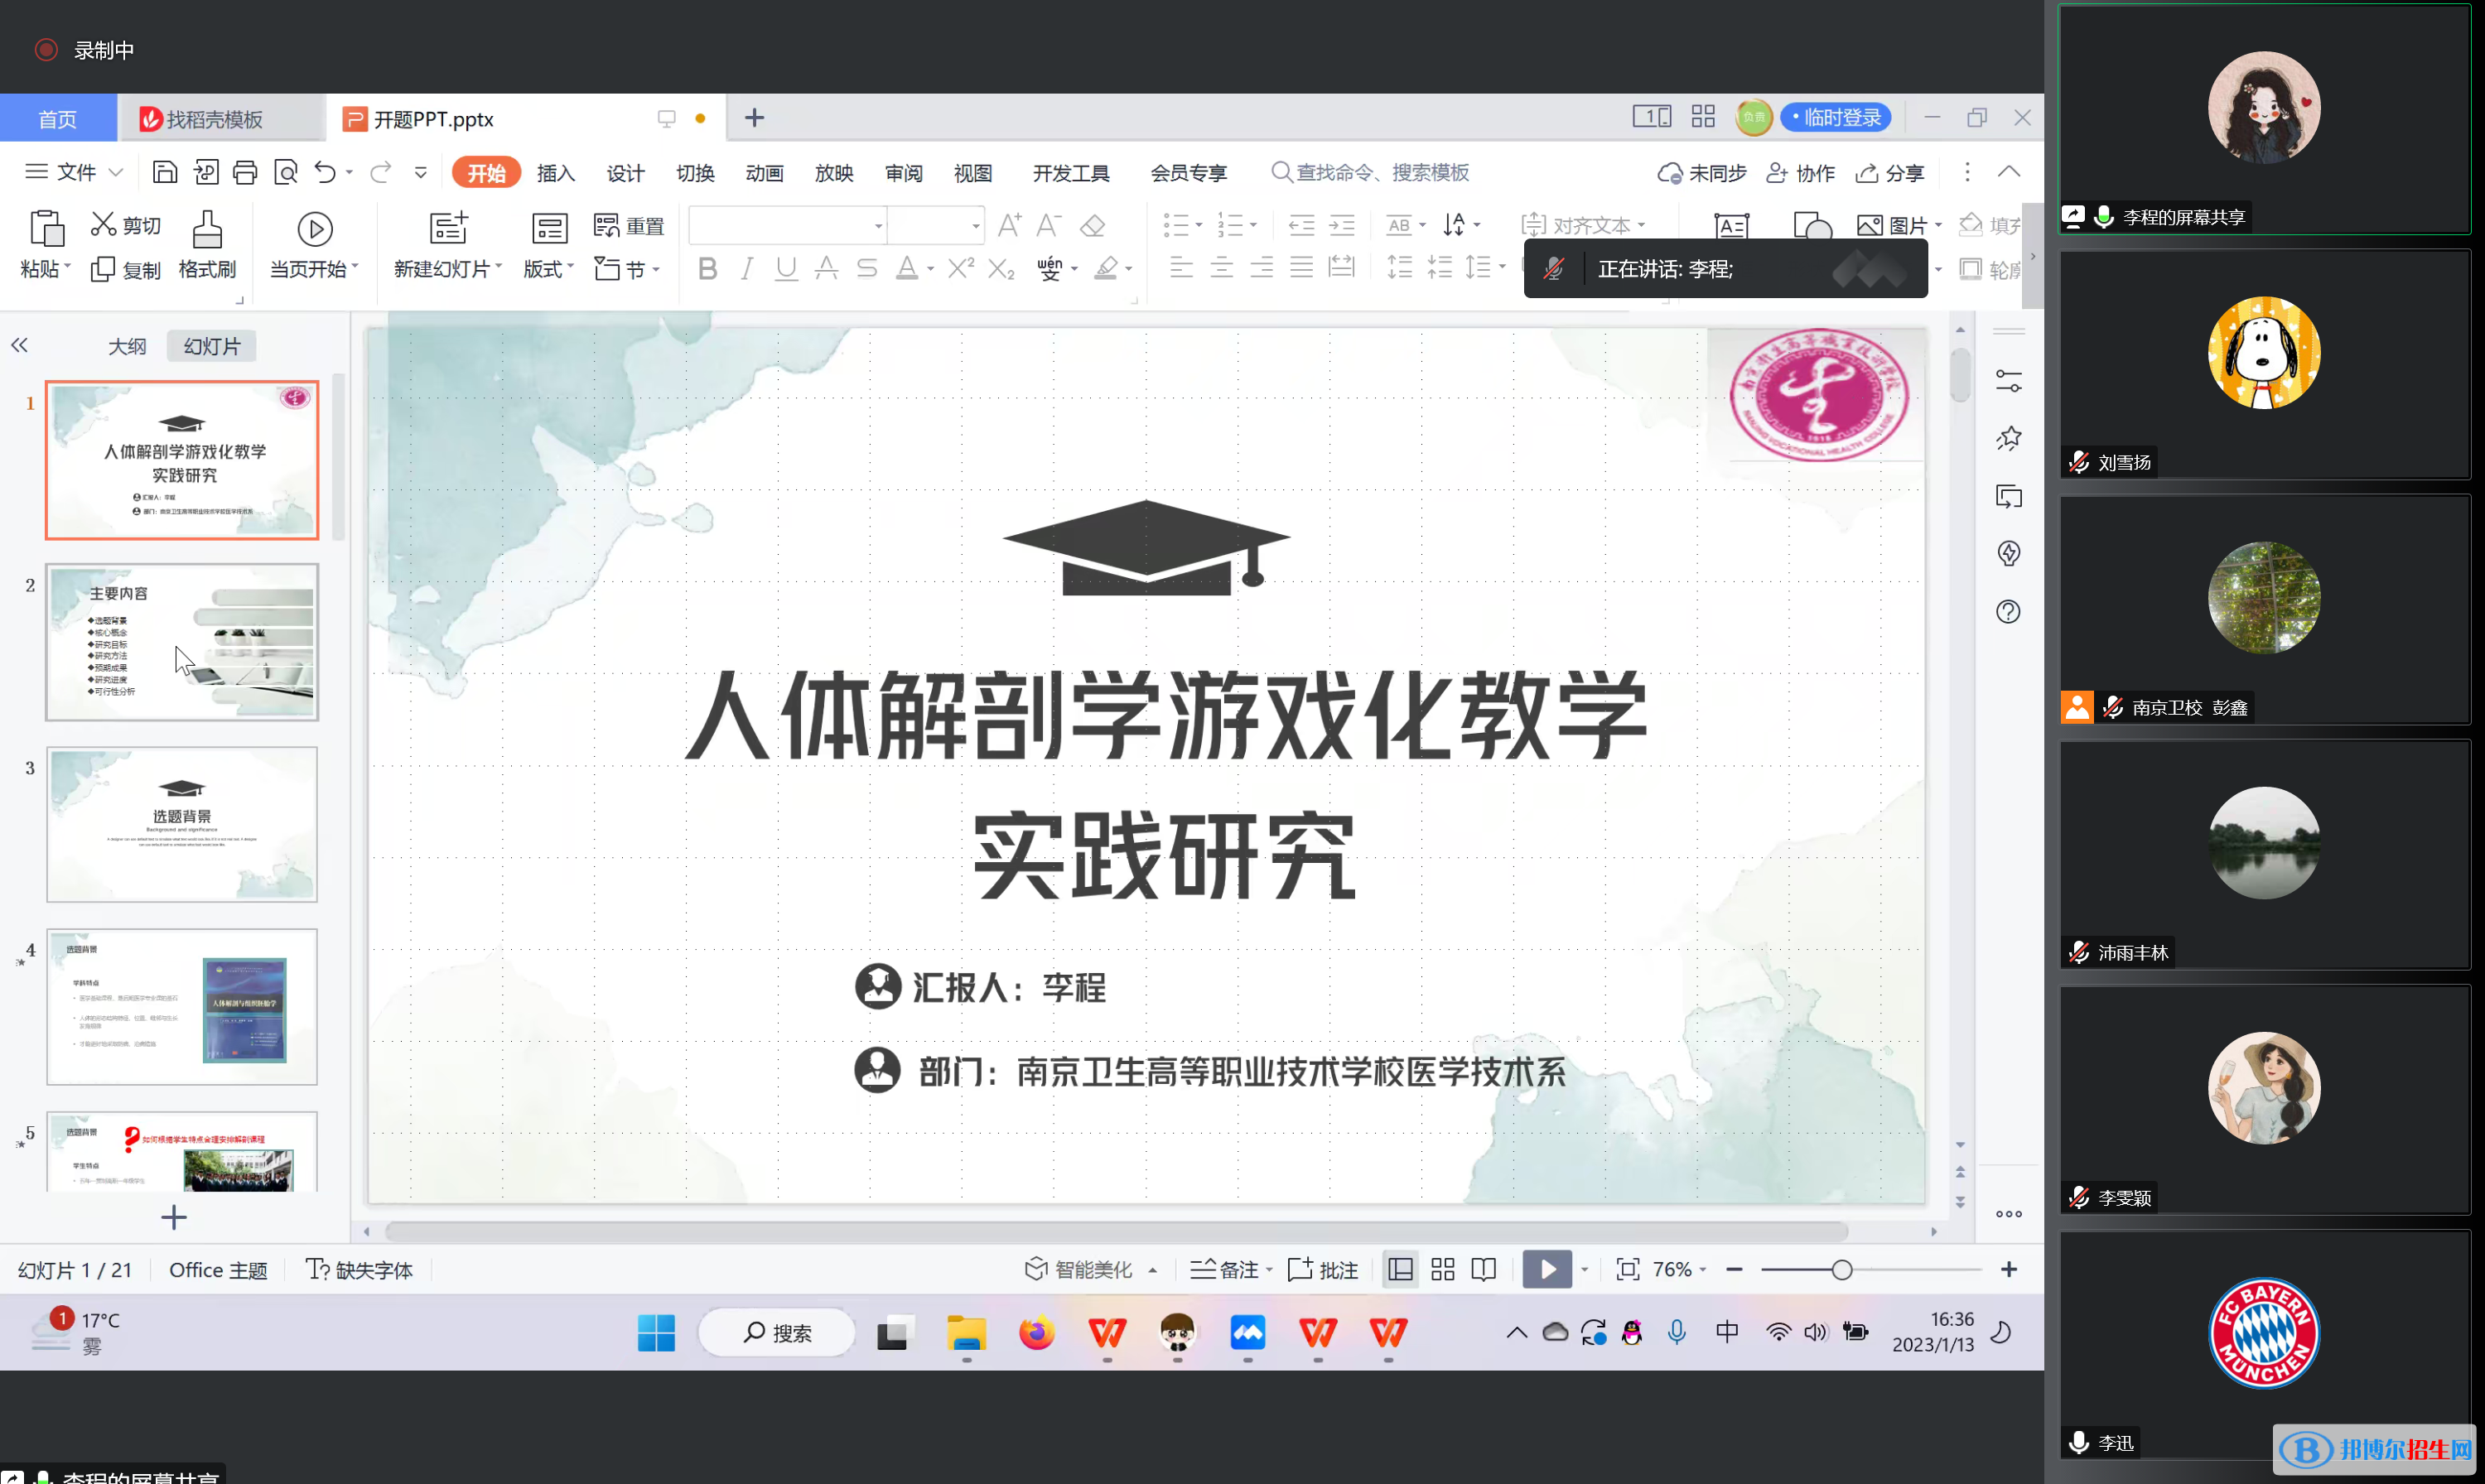This screenshot has height=1484, width=2485.
Task: Adjust the zoom slider handle
Action: [x=1841, y=1269]
